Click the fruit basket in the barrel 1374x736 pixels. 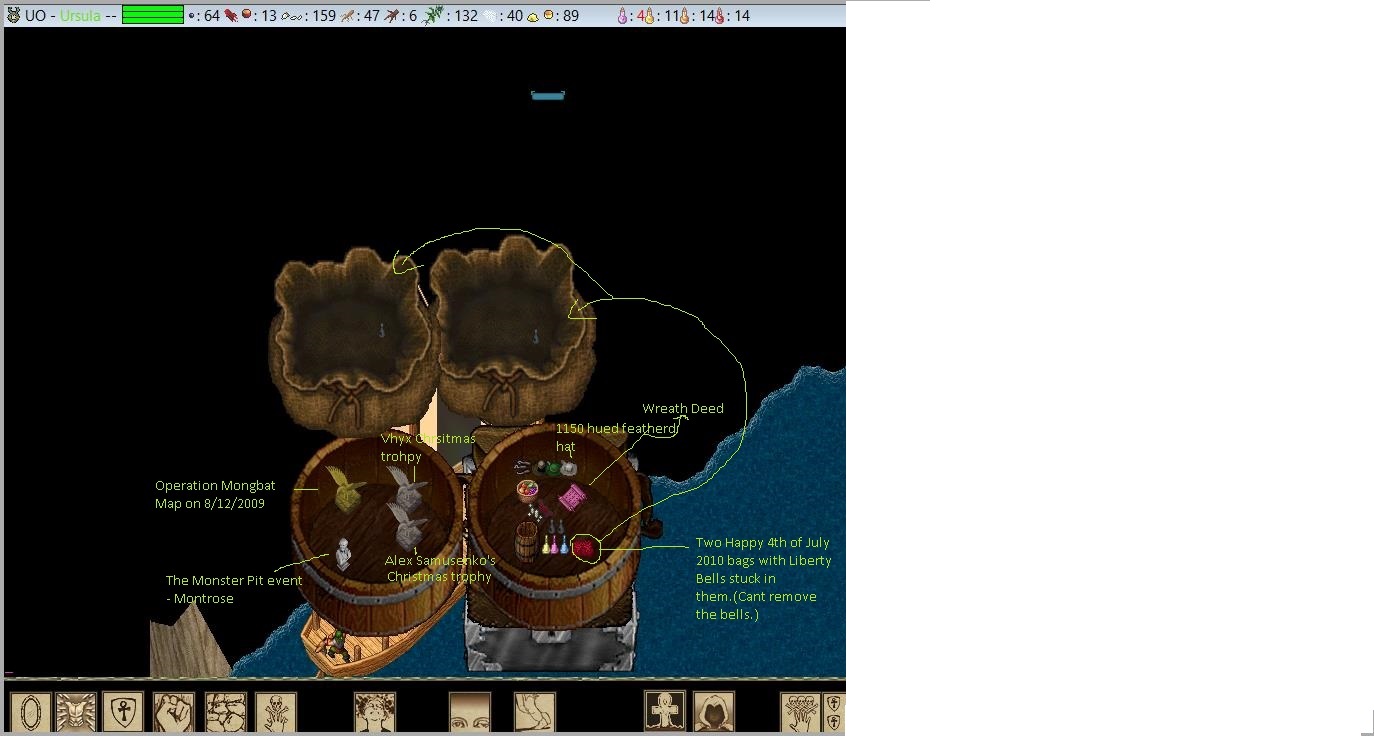pyautogui.click(x=527, y=490)
